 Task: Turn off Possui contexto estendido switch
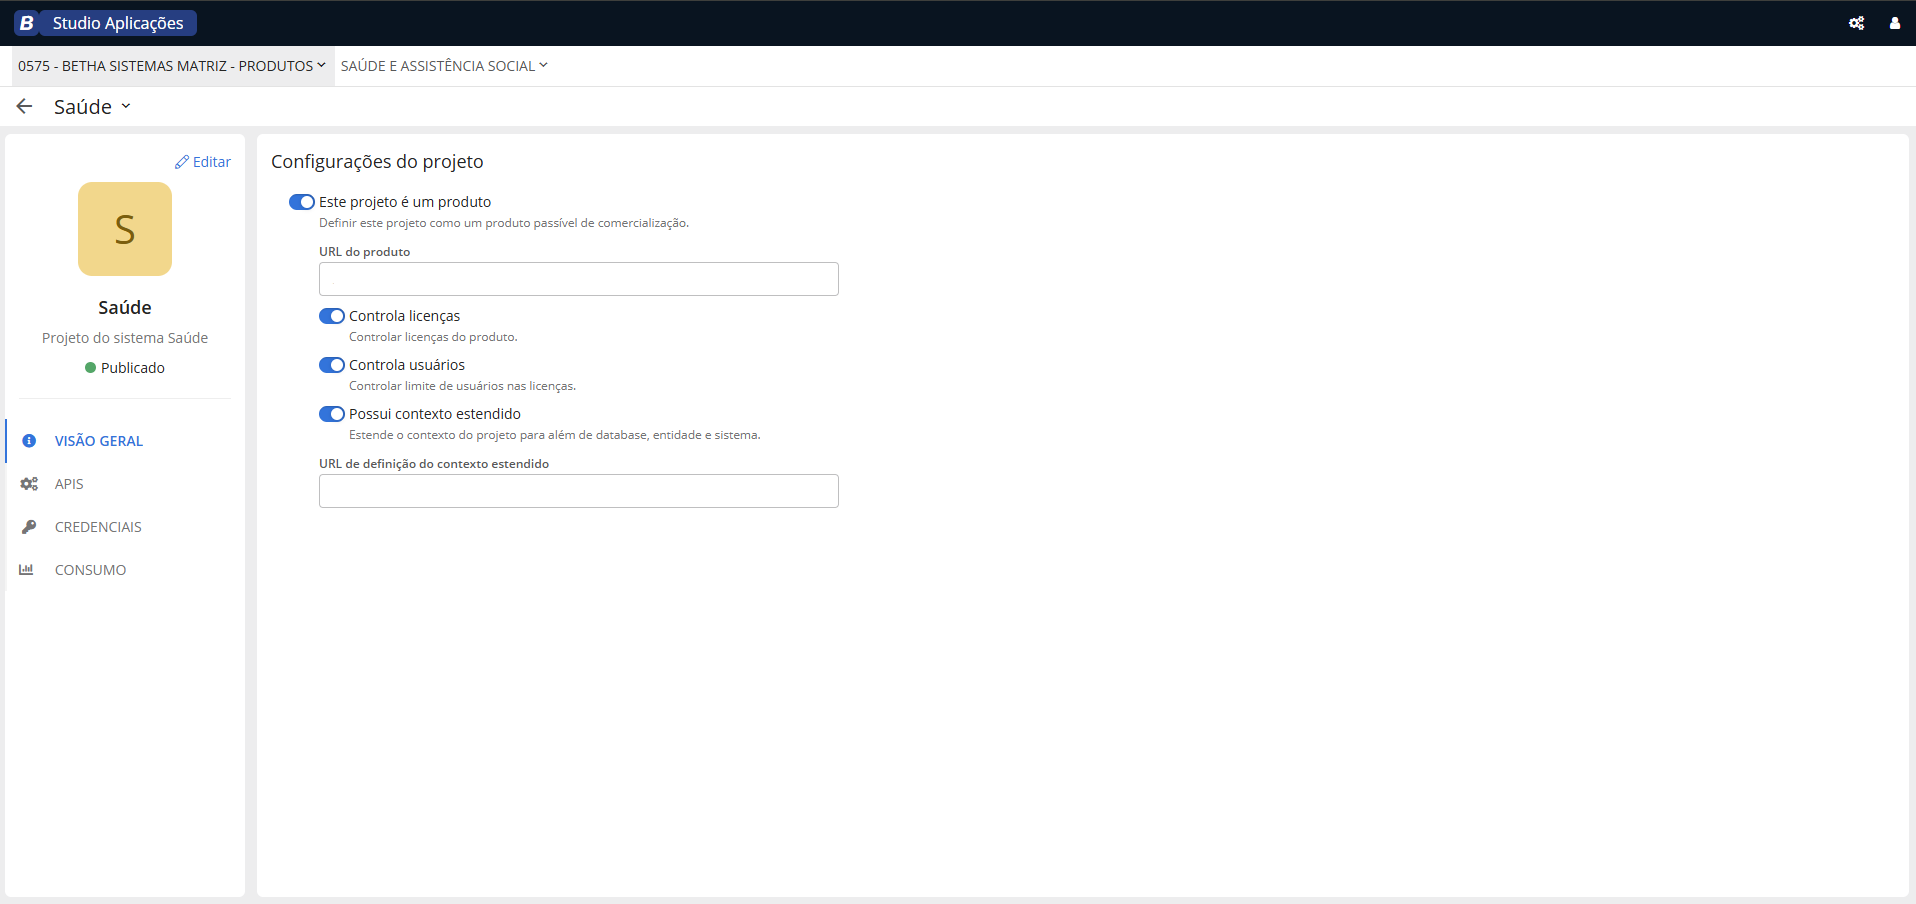pyautogui.click(x=332, y=414)
